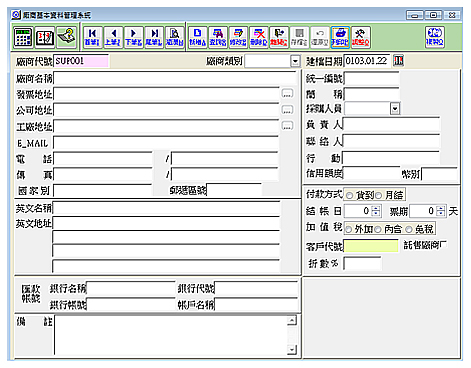Screen dimensions: 471x368
Task: Click the 銀行名稱 input field
Action: tap(131, 288)
